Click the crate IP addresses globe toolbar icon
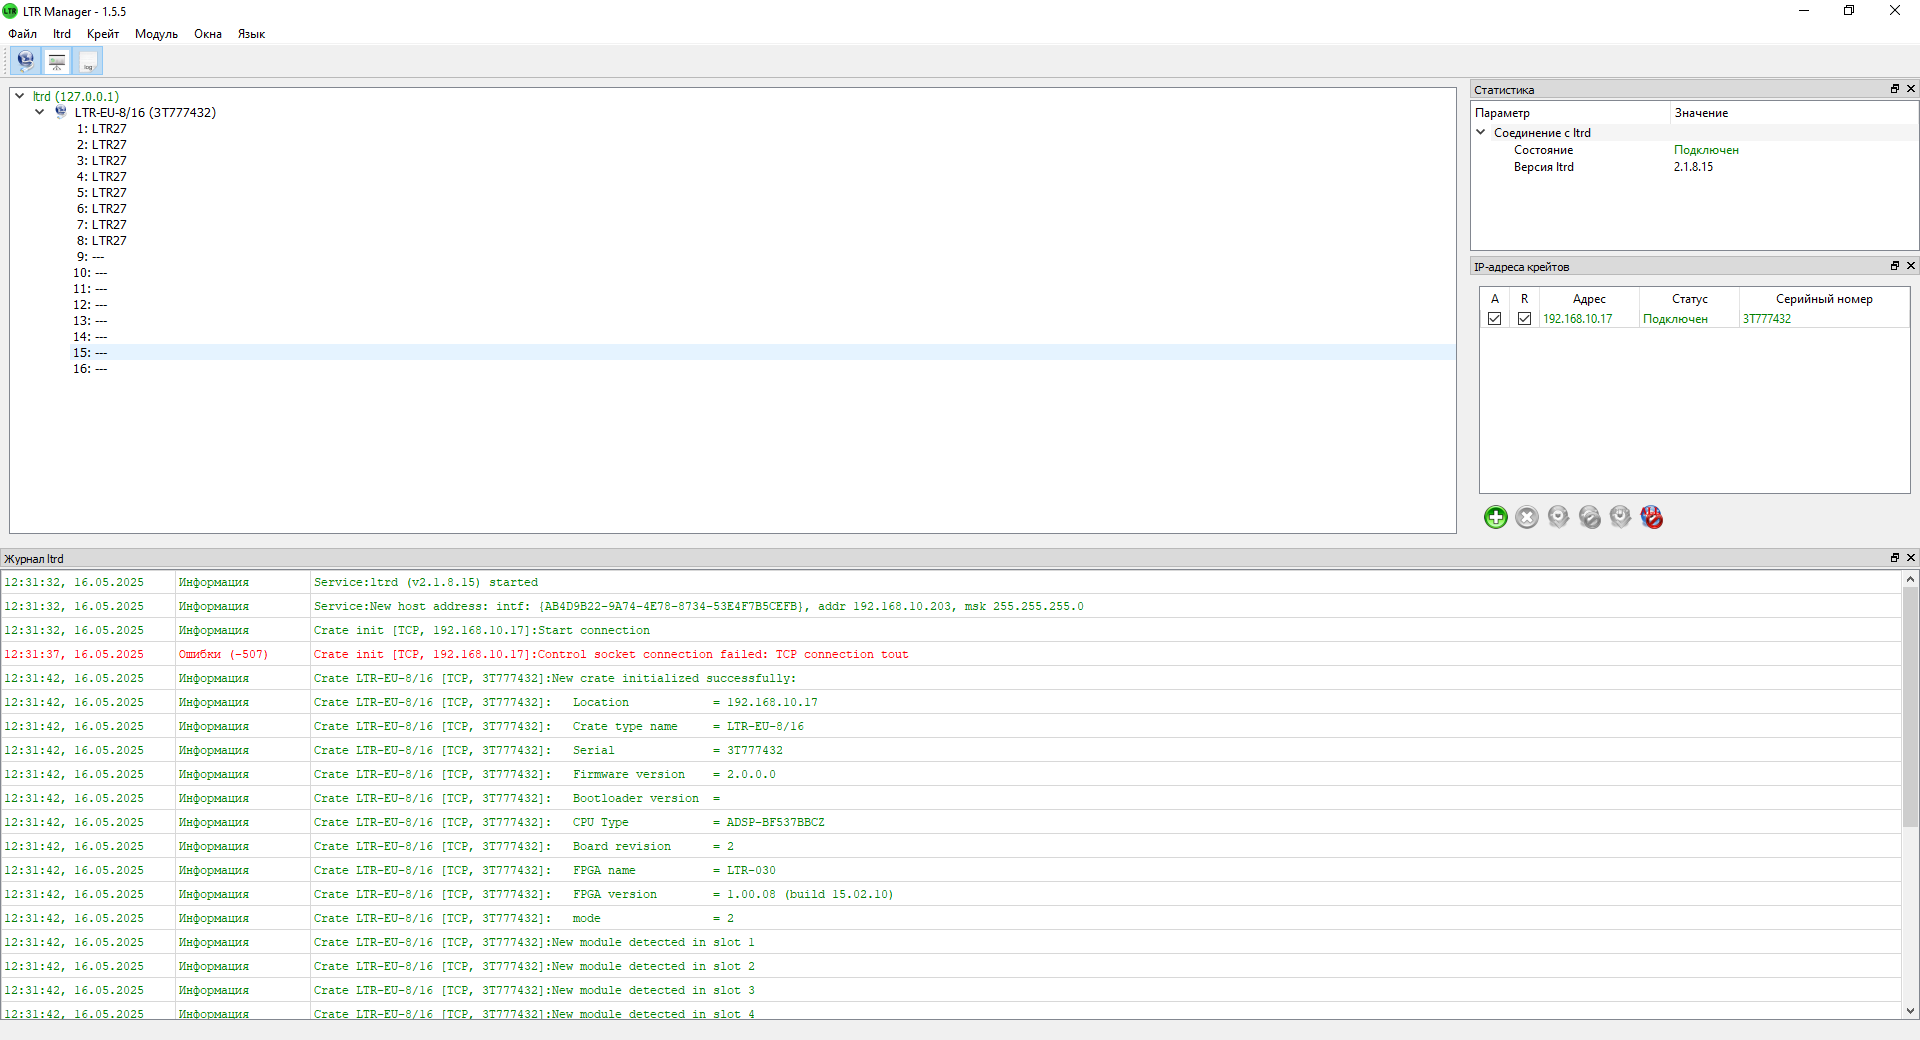This screenshot has height=1040, width=1920. 26,61
